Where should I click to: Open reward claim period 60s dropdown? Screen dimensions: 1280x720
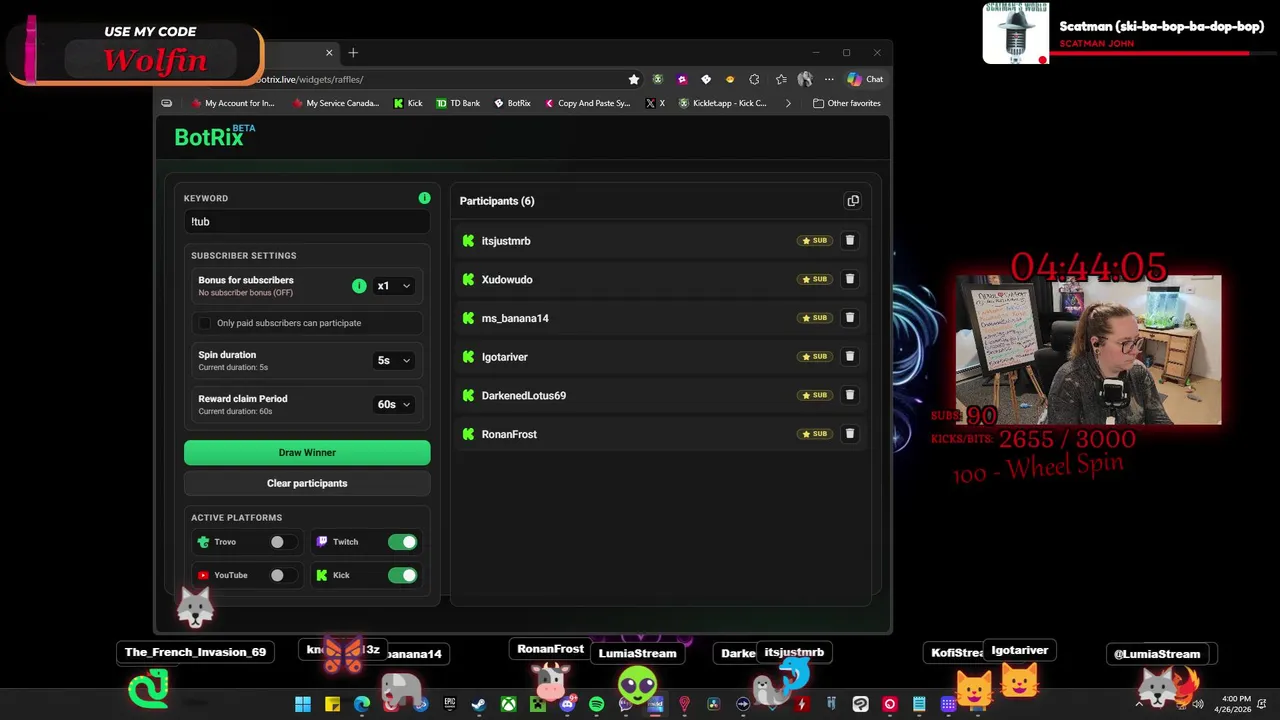click(x=393, y=404)
